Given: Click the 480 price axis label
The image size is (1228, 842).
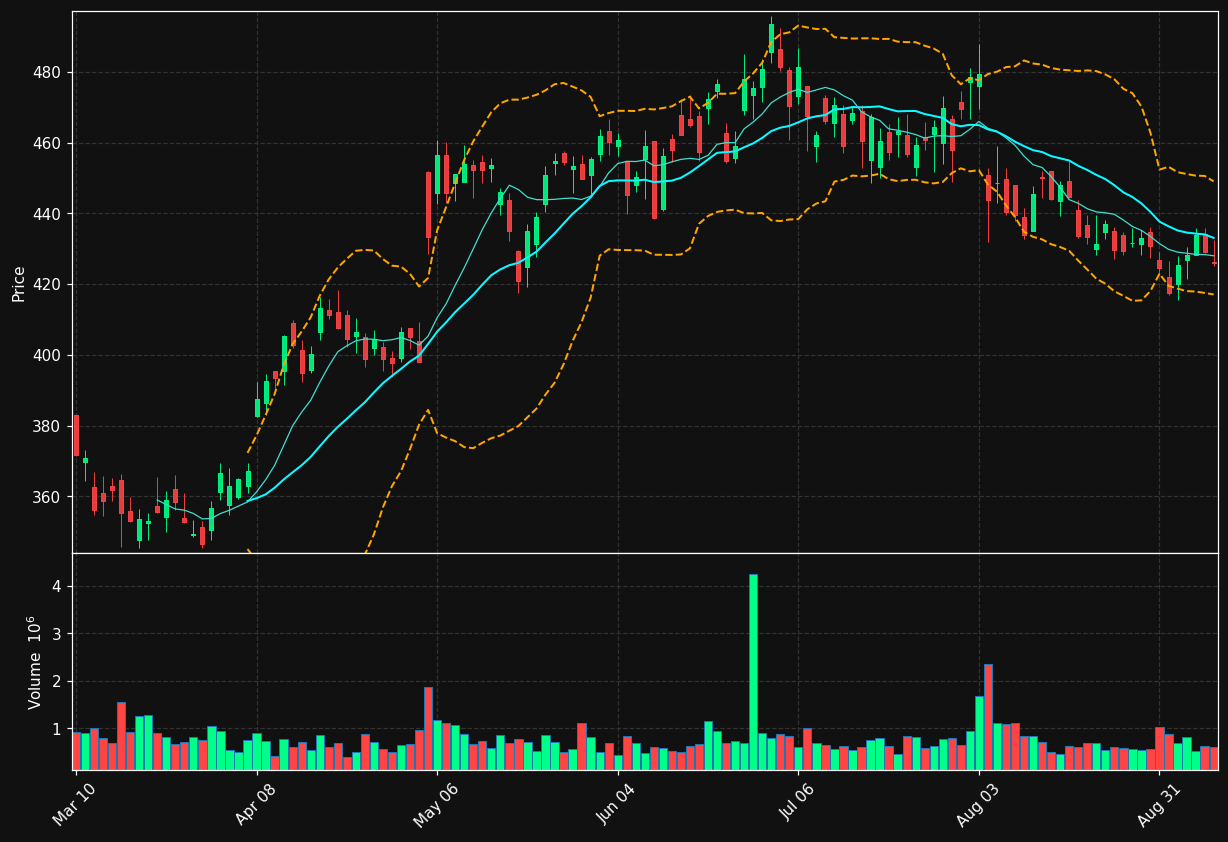Looking at the screenshot, I should click(48, 73).
